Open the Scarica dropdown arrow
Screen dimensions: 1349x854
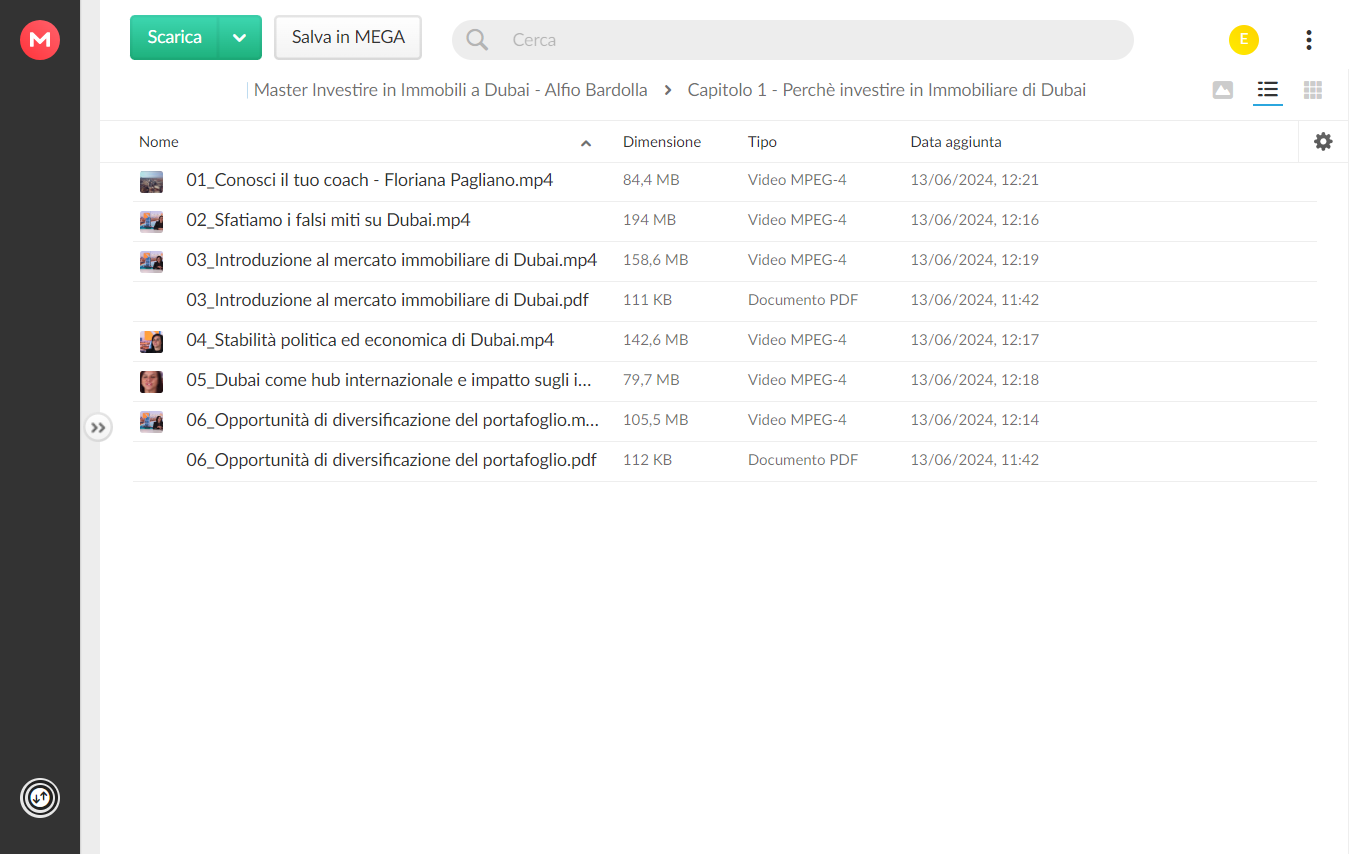coord(240,38)
